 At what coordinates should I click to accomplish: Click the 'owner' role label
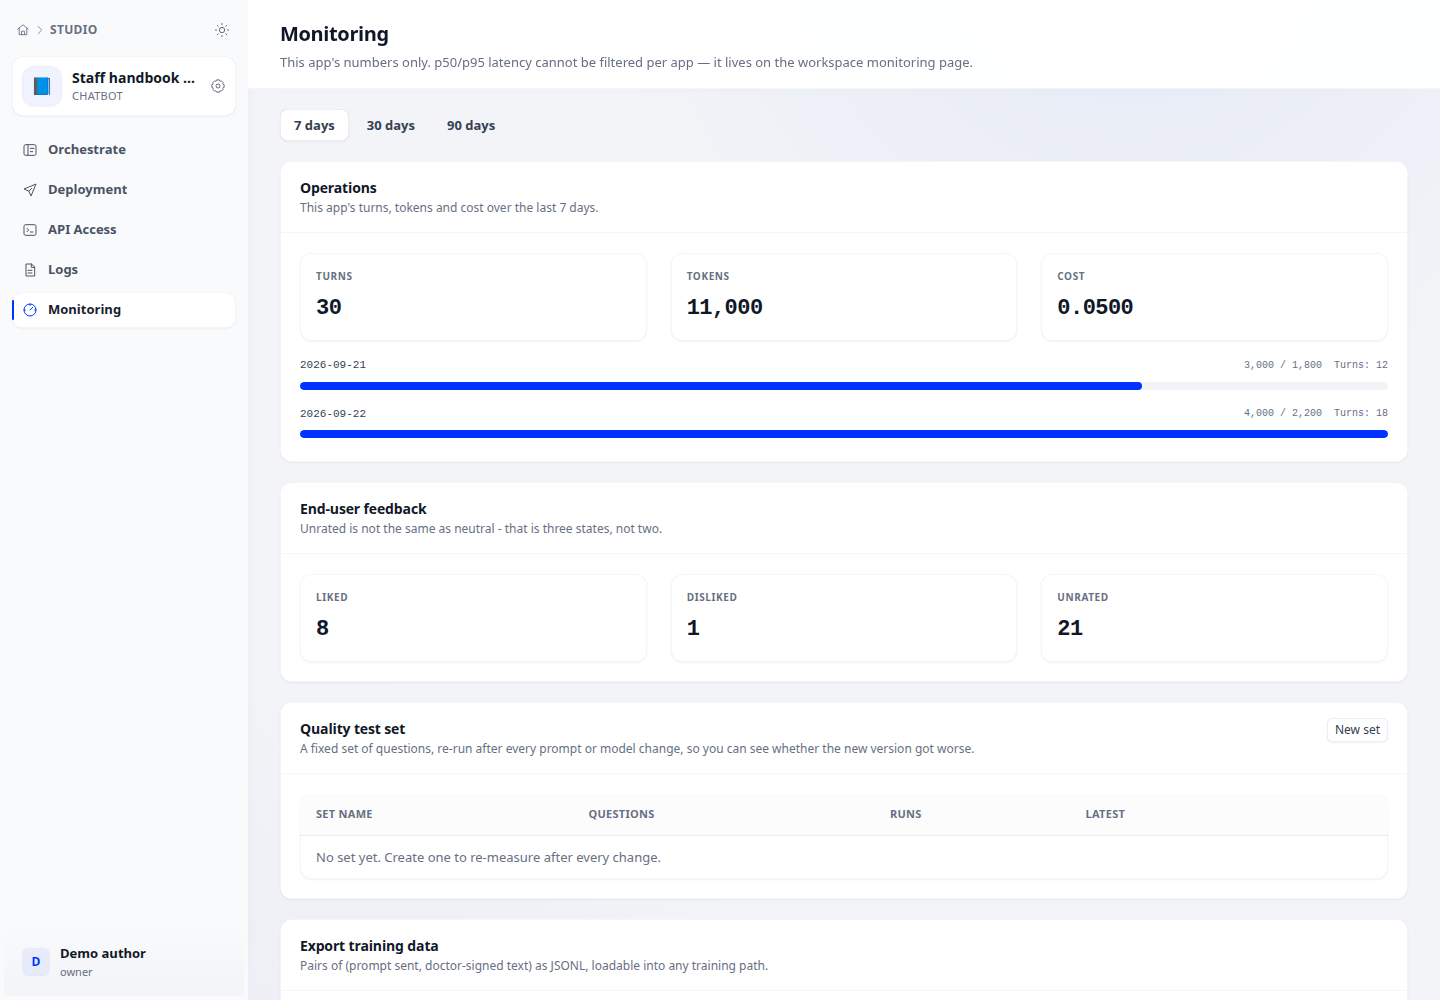pos(76,972)
